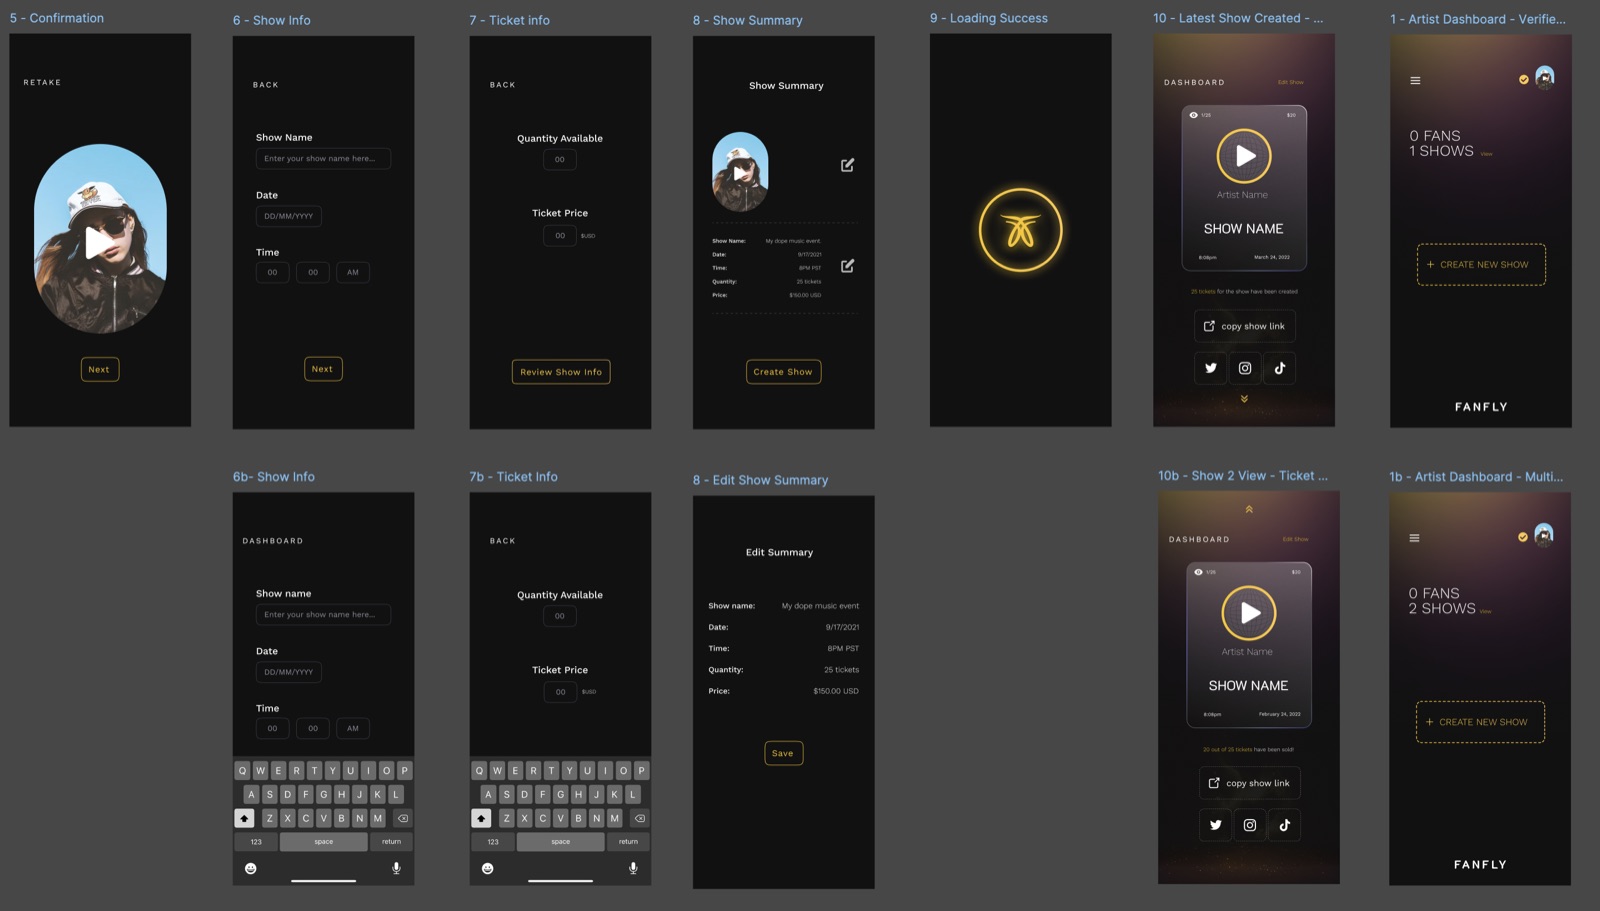Click copy show link in 10 - Latest Show Created
Screen dimensions: 1600x911
click(x=1244, y=326)
